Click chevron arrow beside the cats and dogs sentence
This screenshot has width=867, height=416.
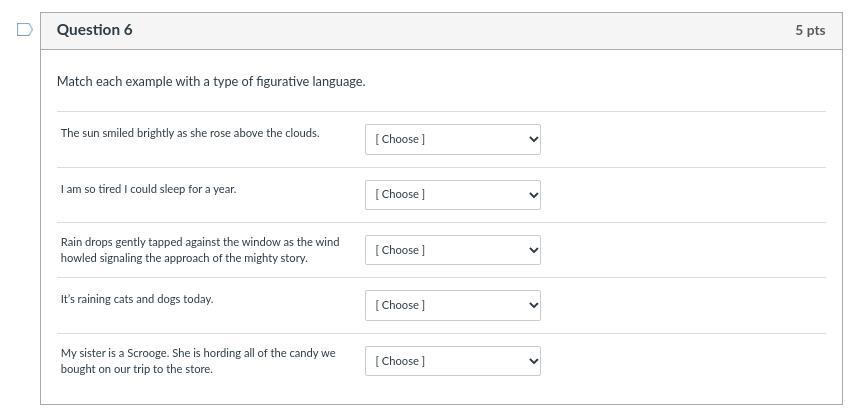533,306
